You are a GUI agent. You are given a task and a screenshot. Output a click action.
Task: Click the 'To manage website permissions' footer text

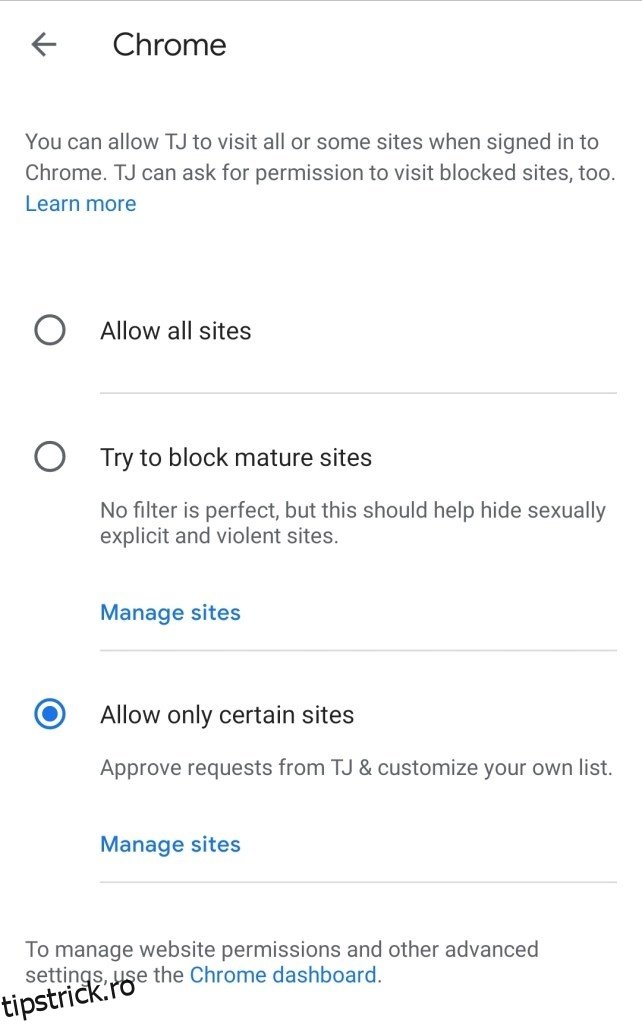pyautogui.click(x=281, y=961)
